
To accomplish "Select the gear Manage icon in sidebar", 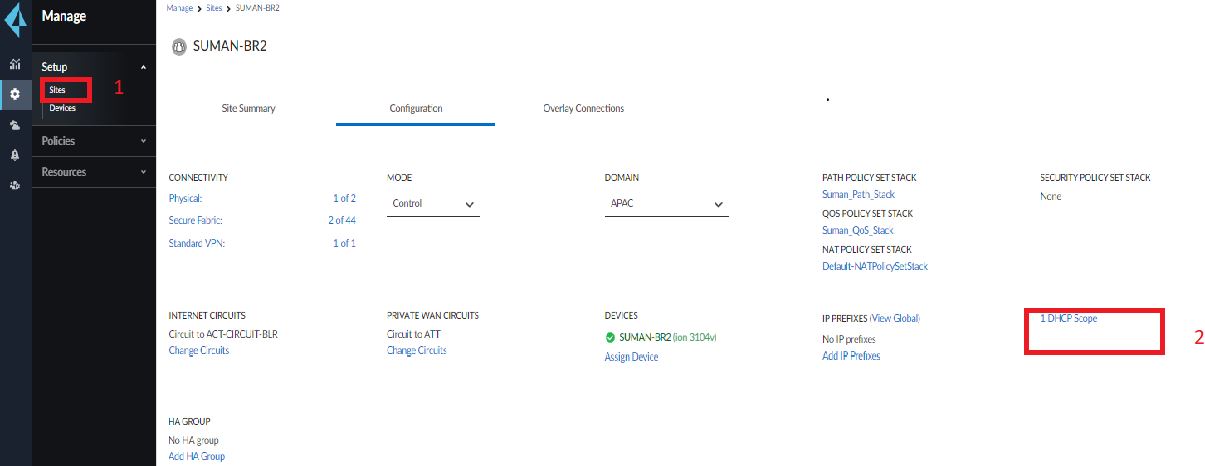I will pyautogui.click(x=15, y=95).
